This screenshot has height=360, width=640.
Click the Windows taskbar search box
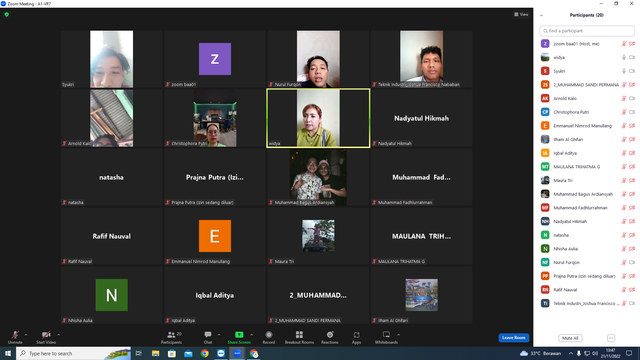coord(73,353)
